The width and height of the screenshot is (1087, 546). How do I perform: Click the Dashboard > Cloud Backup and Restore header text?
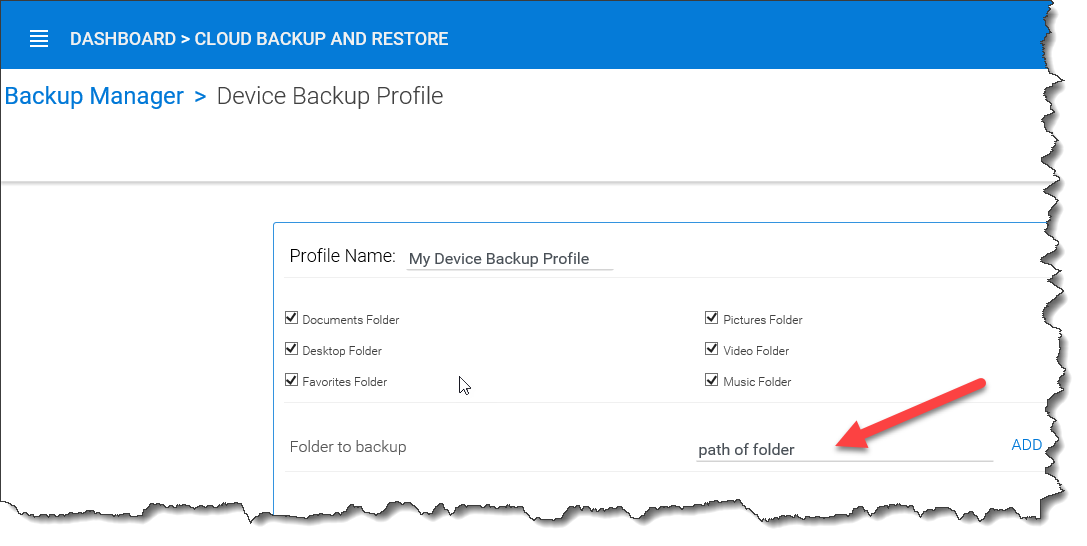click(x=259, y=39)
